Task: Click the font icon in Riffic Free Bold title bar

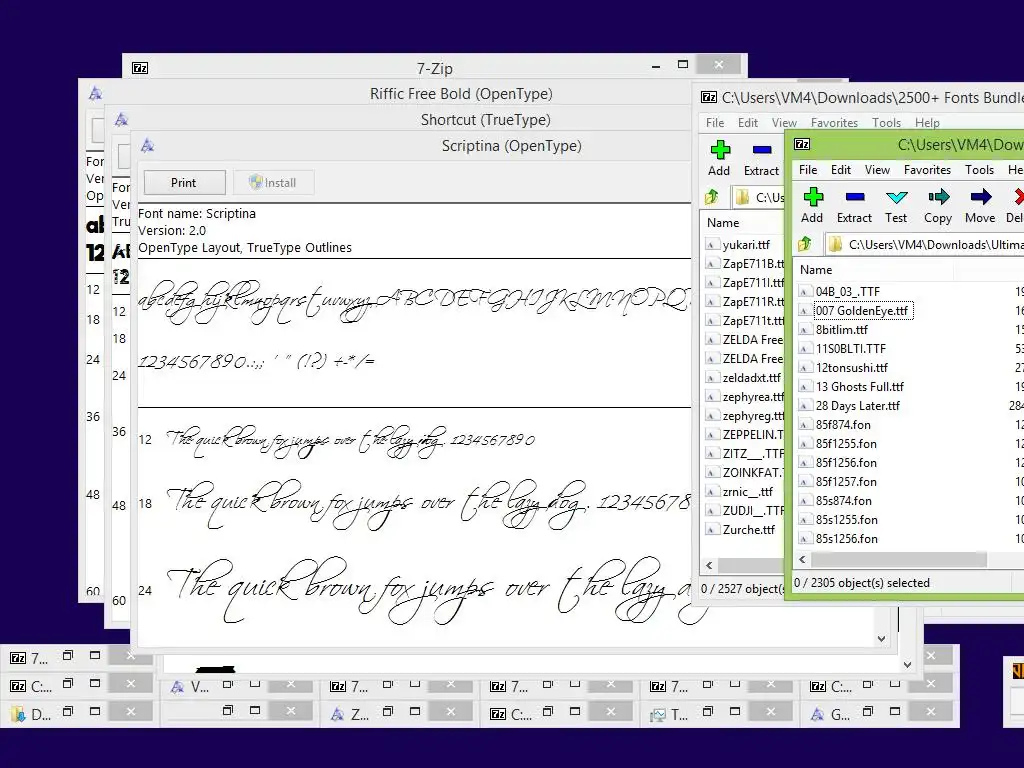Action: click(x=95, y=93)
